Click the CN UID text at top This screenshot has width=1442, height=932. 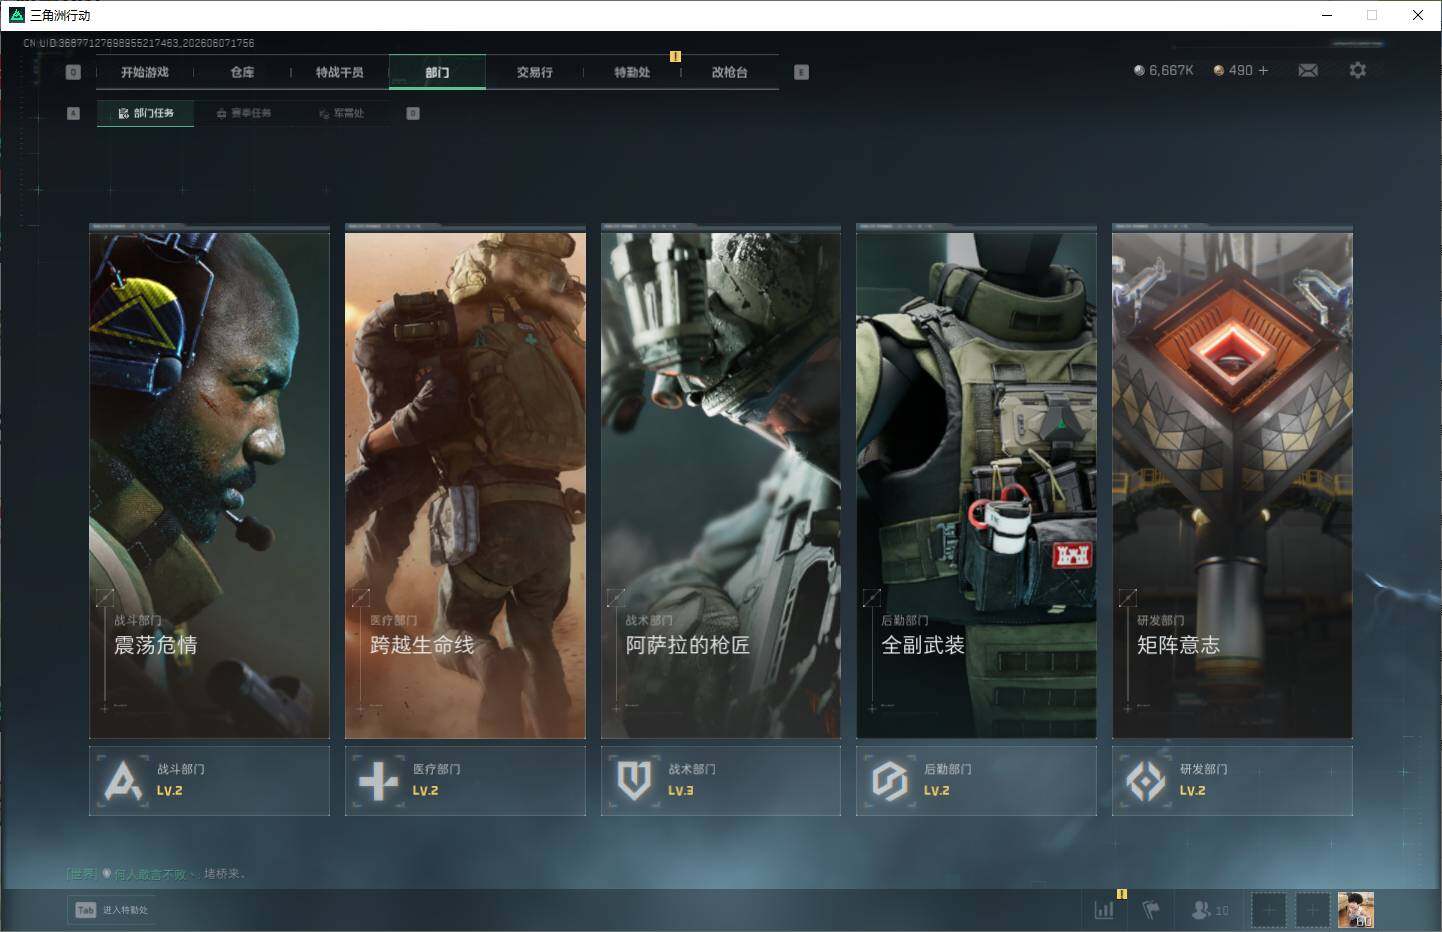tap(139, 43)
